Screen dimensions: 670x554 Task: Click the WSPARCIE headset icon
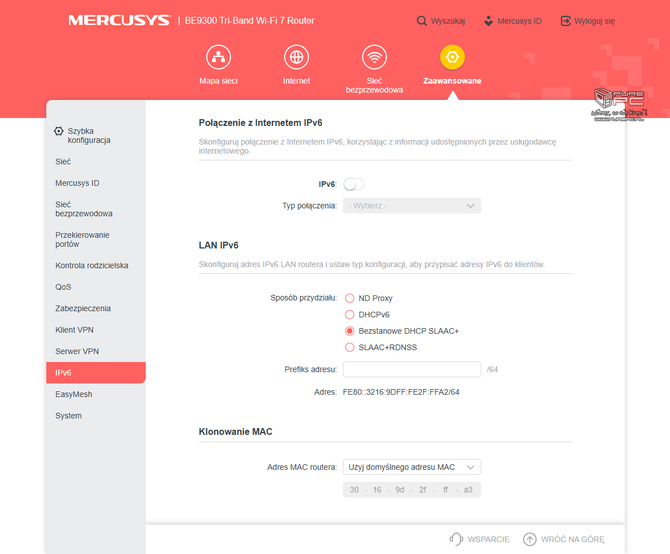coord(456,539)
